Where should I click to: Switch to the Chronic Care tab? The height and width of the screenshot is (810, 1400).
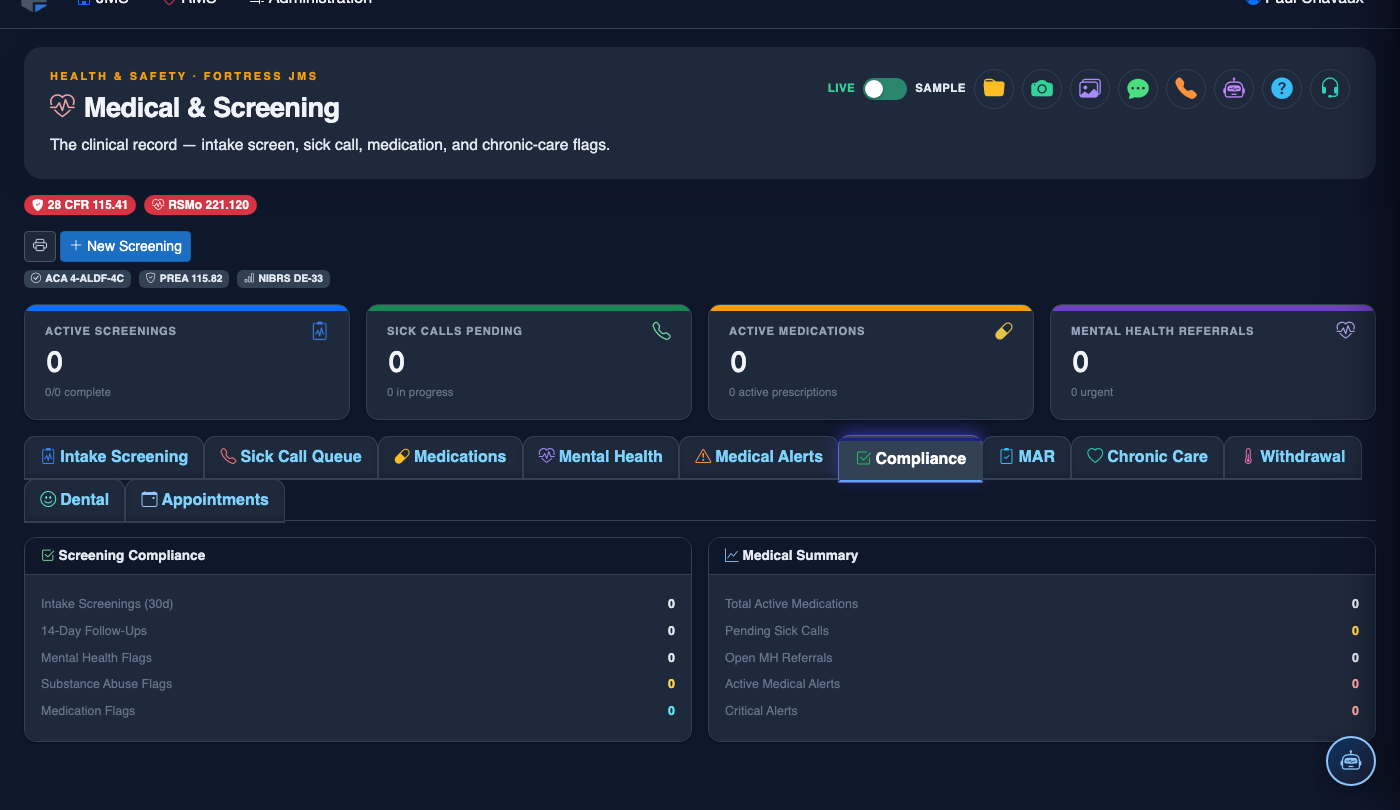(x=1147, y=457)
